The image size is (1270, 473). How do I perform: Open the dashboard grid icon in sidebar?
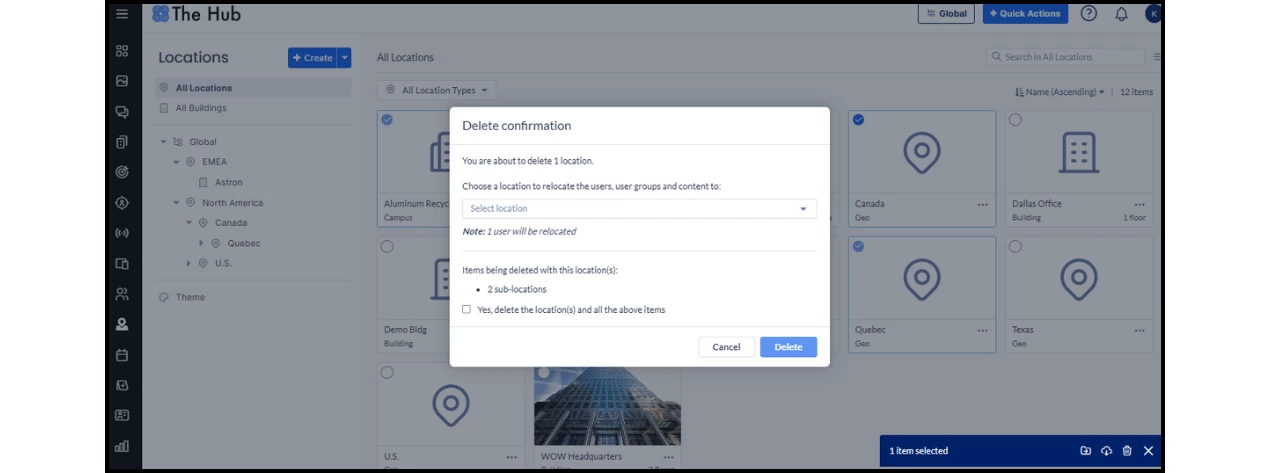122,51
